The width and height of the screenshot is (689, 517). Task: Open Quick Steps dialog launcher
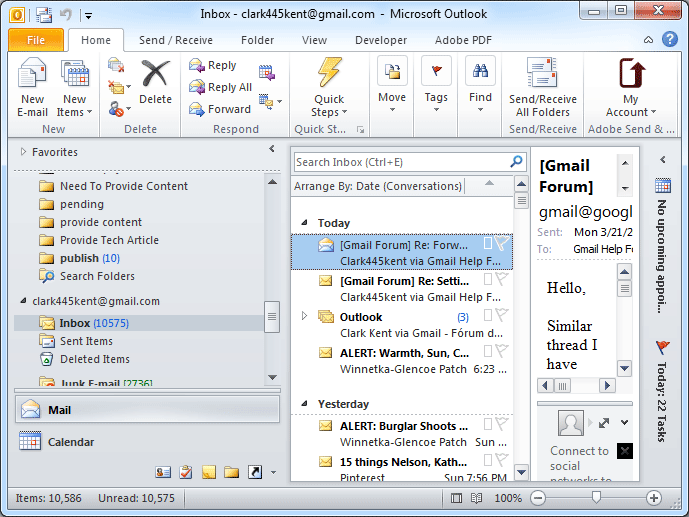(x=360, y=130)
